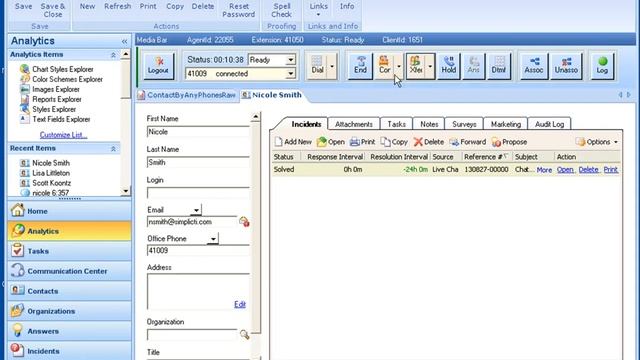The height and width of the screenshot is (360, 640).
Task: Click More link in incident row
Action: click(x=544, y=169)
